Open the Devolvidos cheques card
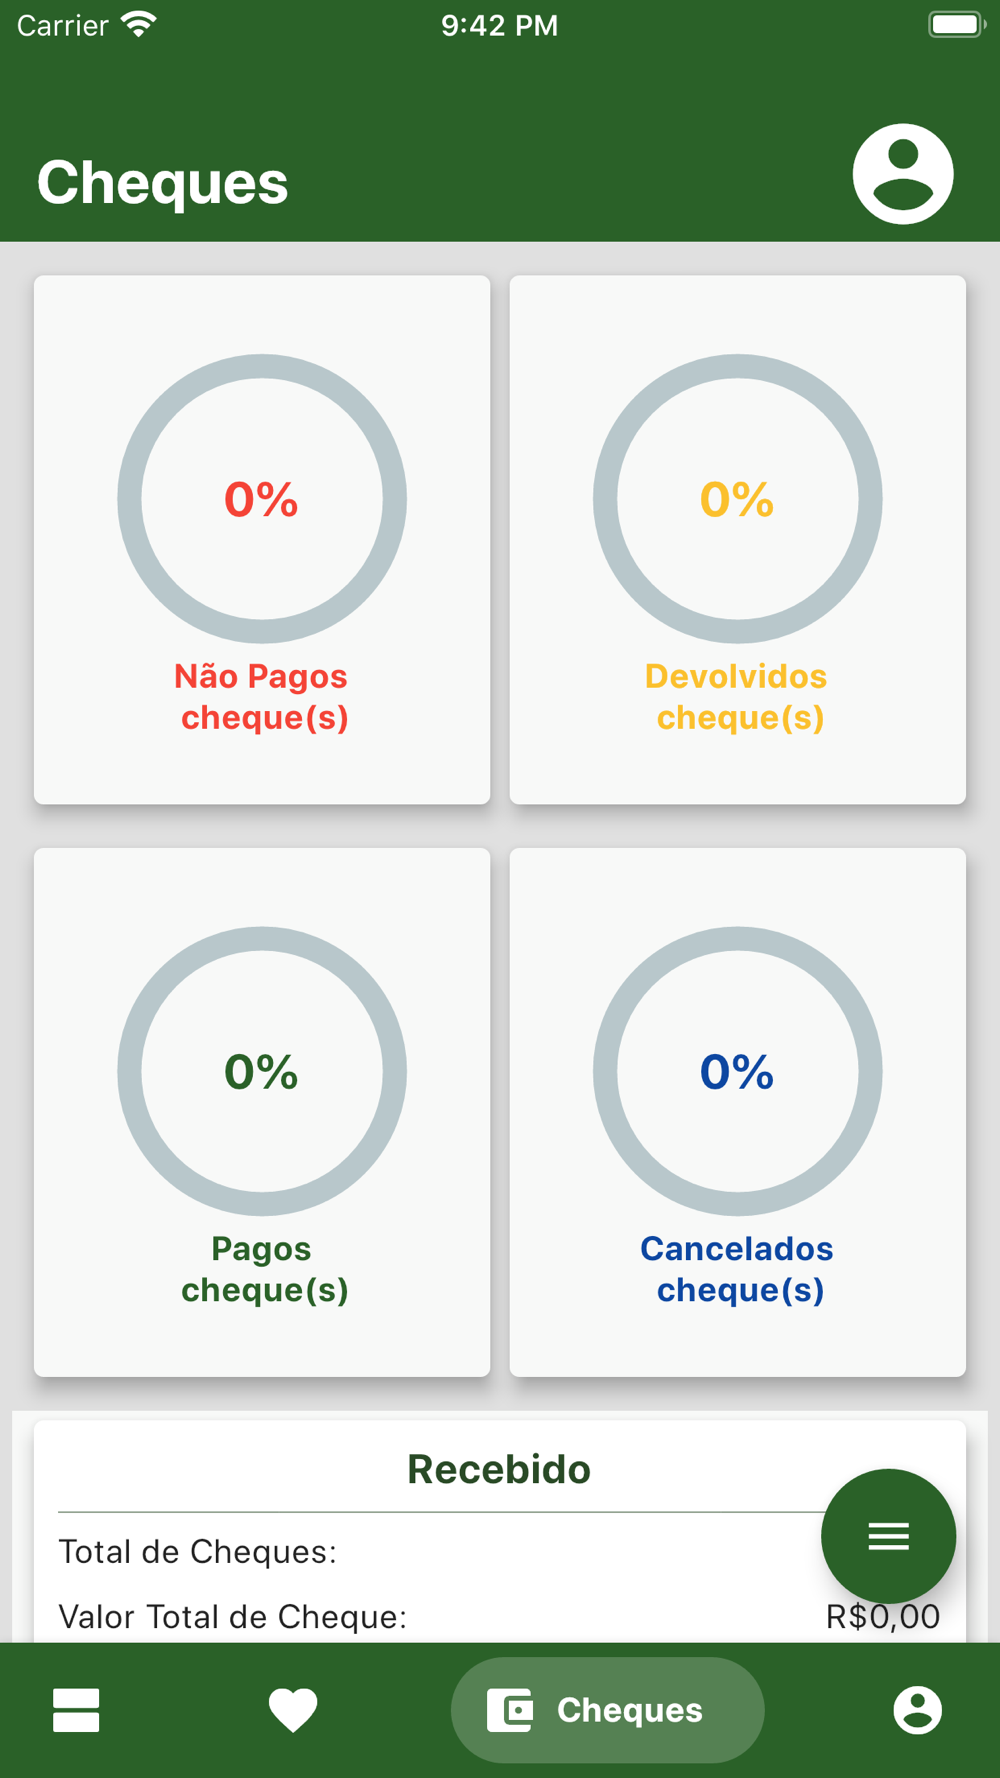Viewport: 1000px width, 1778px height. point(738,540)
